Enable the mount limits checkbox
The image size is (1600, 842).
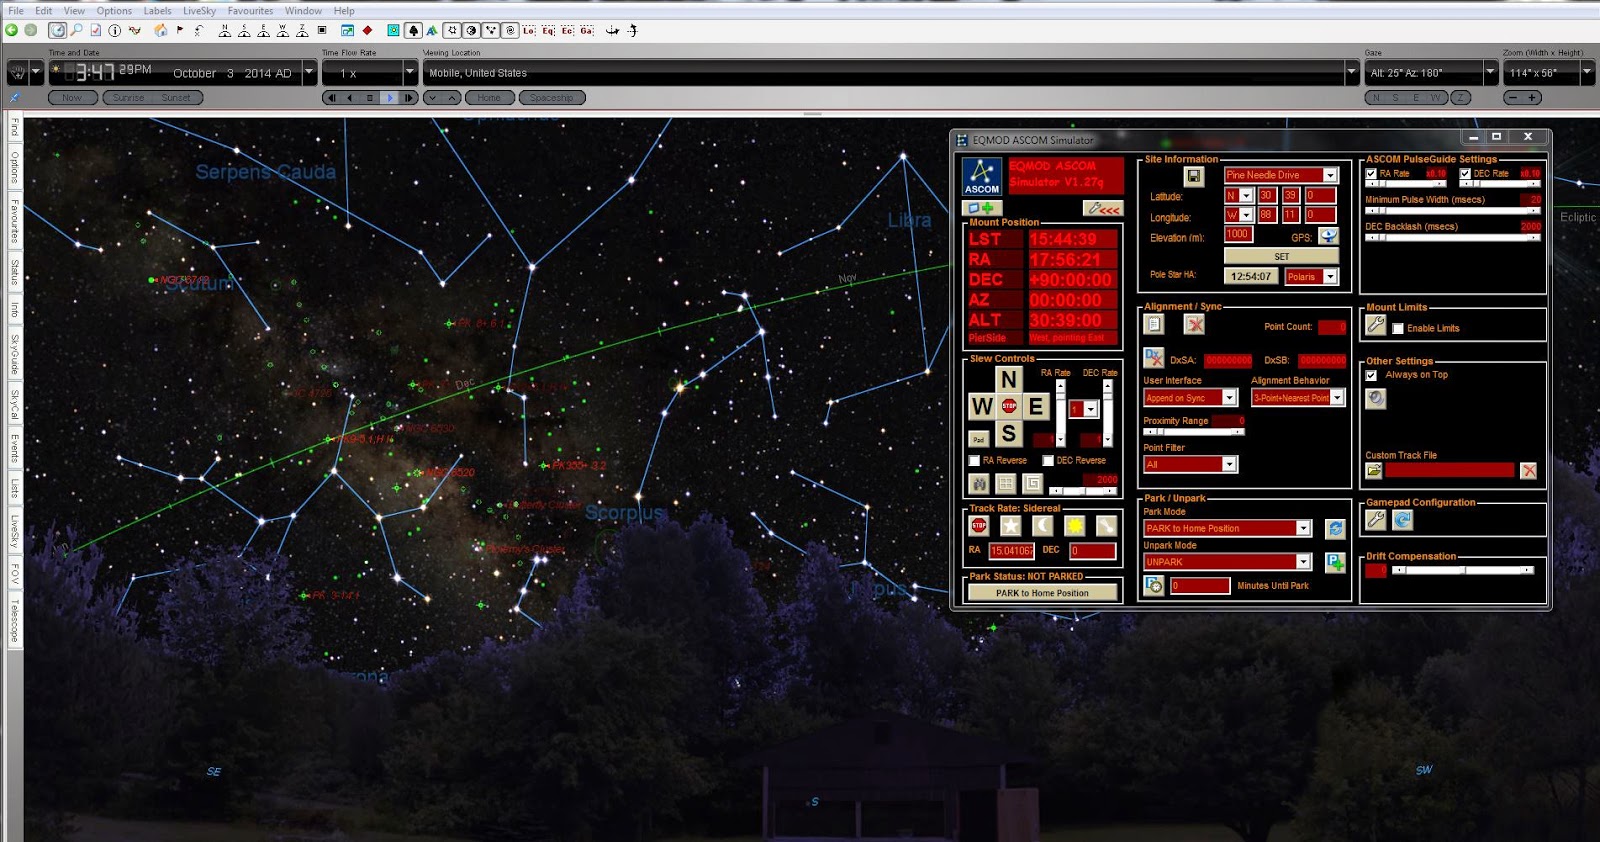pyautogui.click(x=1398, y=328)
